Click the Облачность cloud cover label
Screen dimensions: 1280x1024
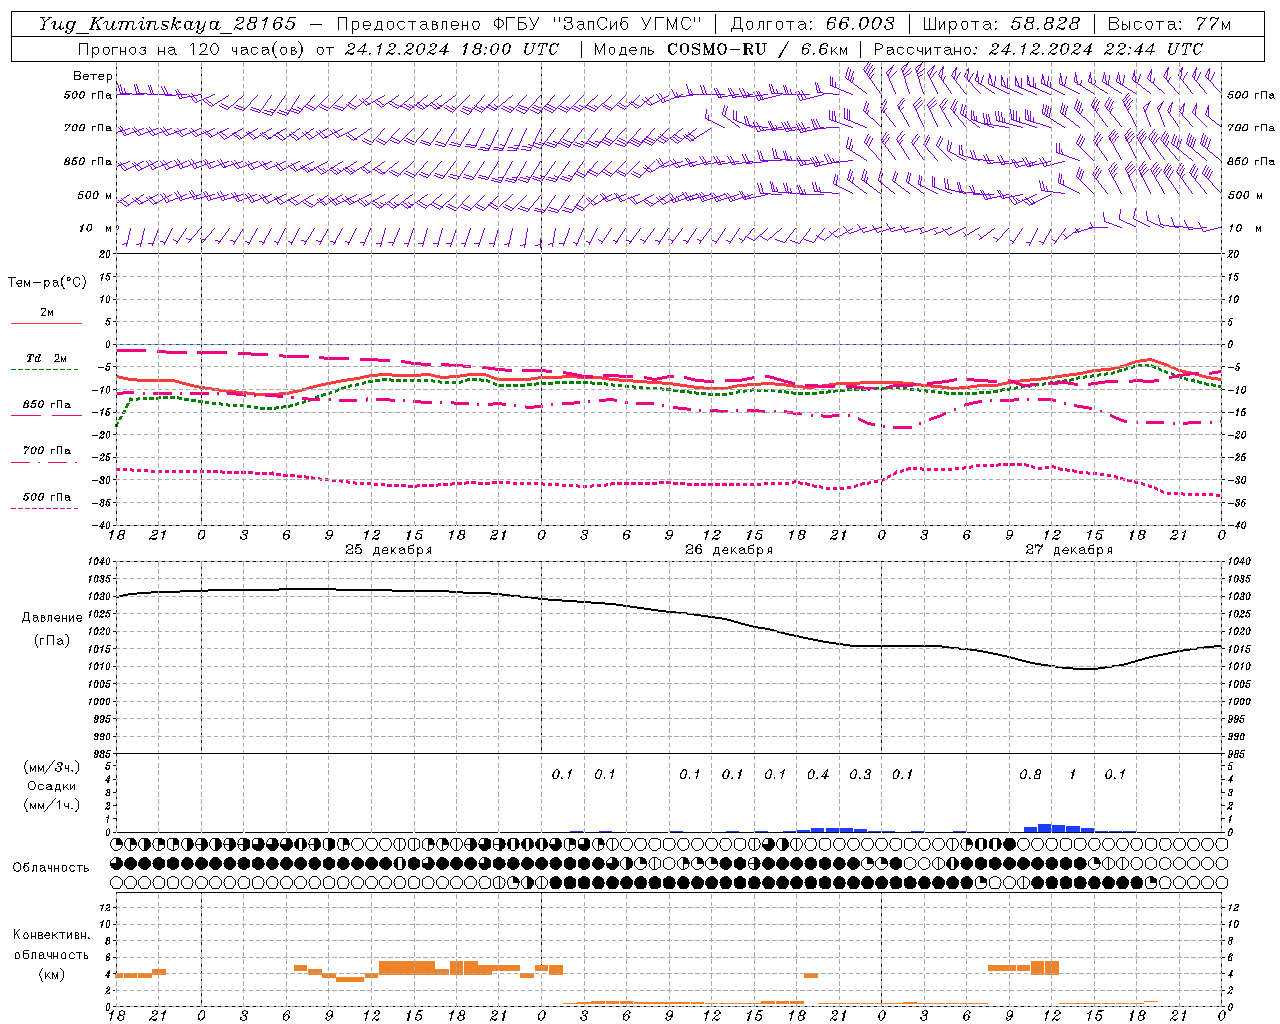coord(51,868)
